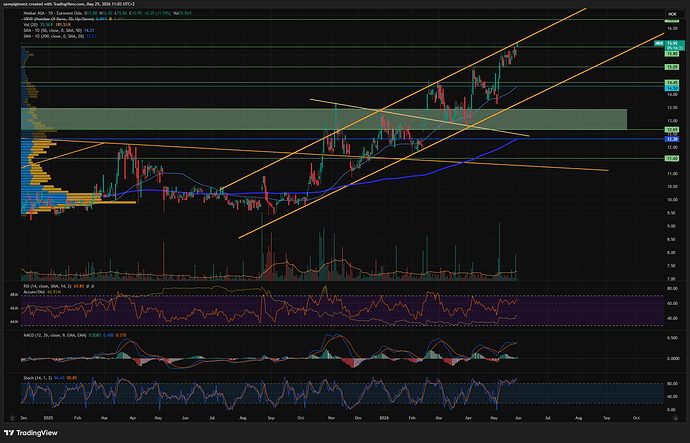
Task: Click the green 15.05 horizontal line label
Action: click(x=672, y=67)
